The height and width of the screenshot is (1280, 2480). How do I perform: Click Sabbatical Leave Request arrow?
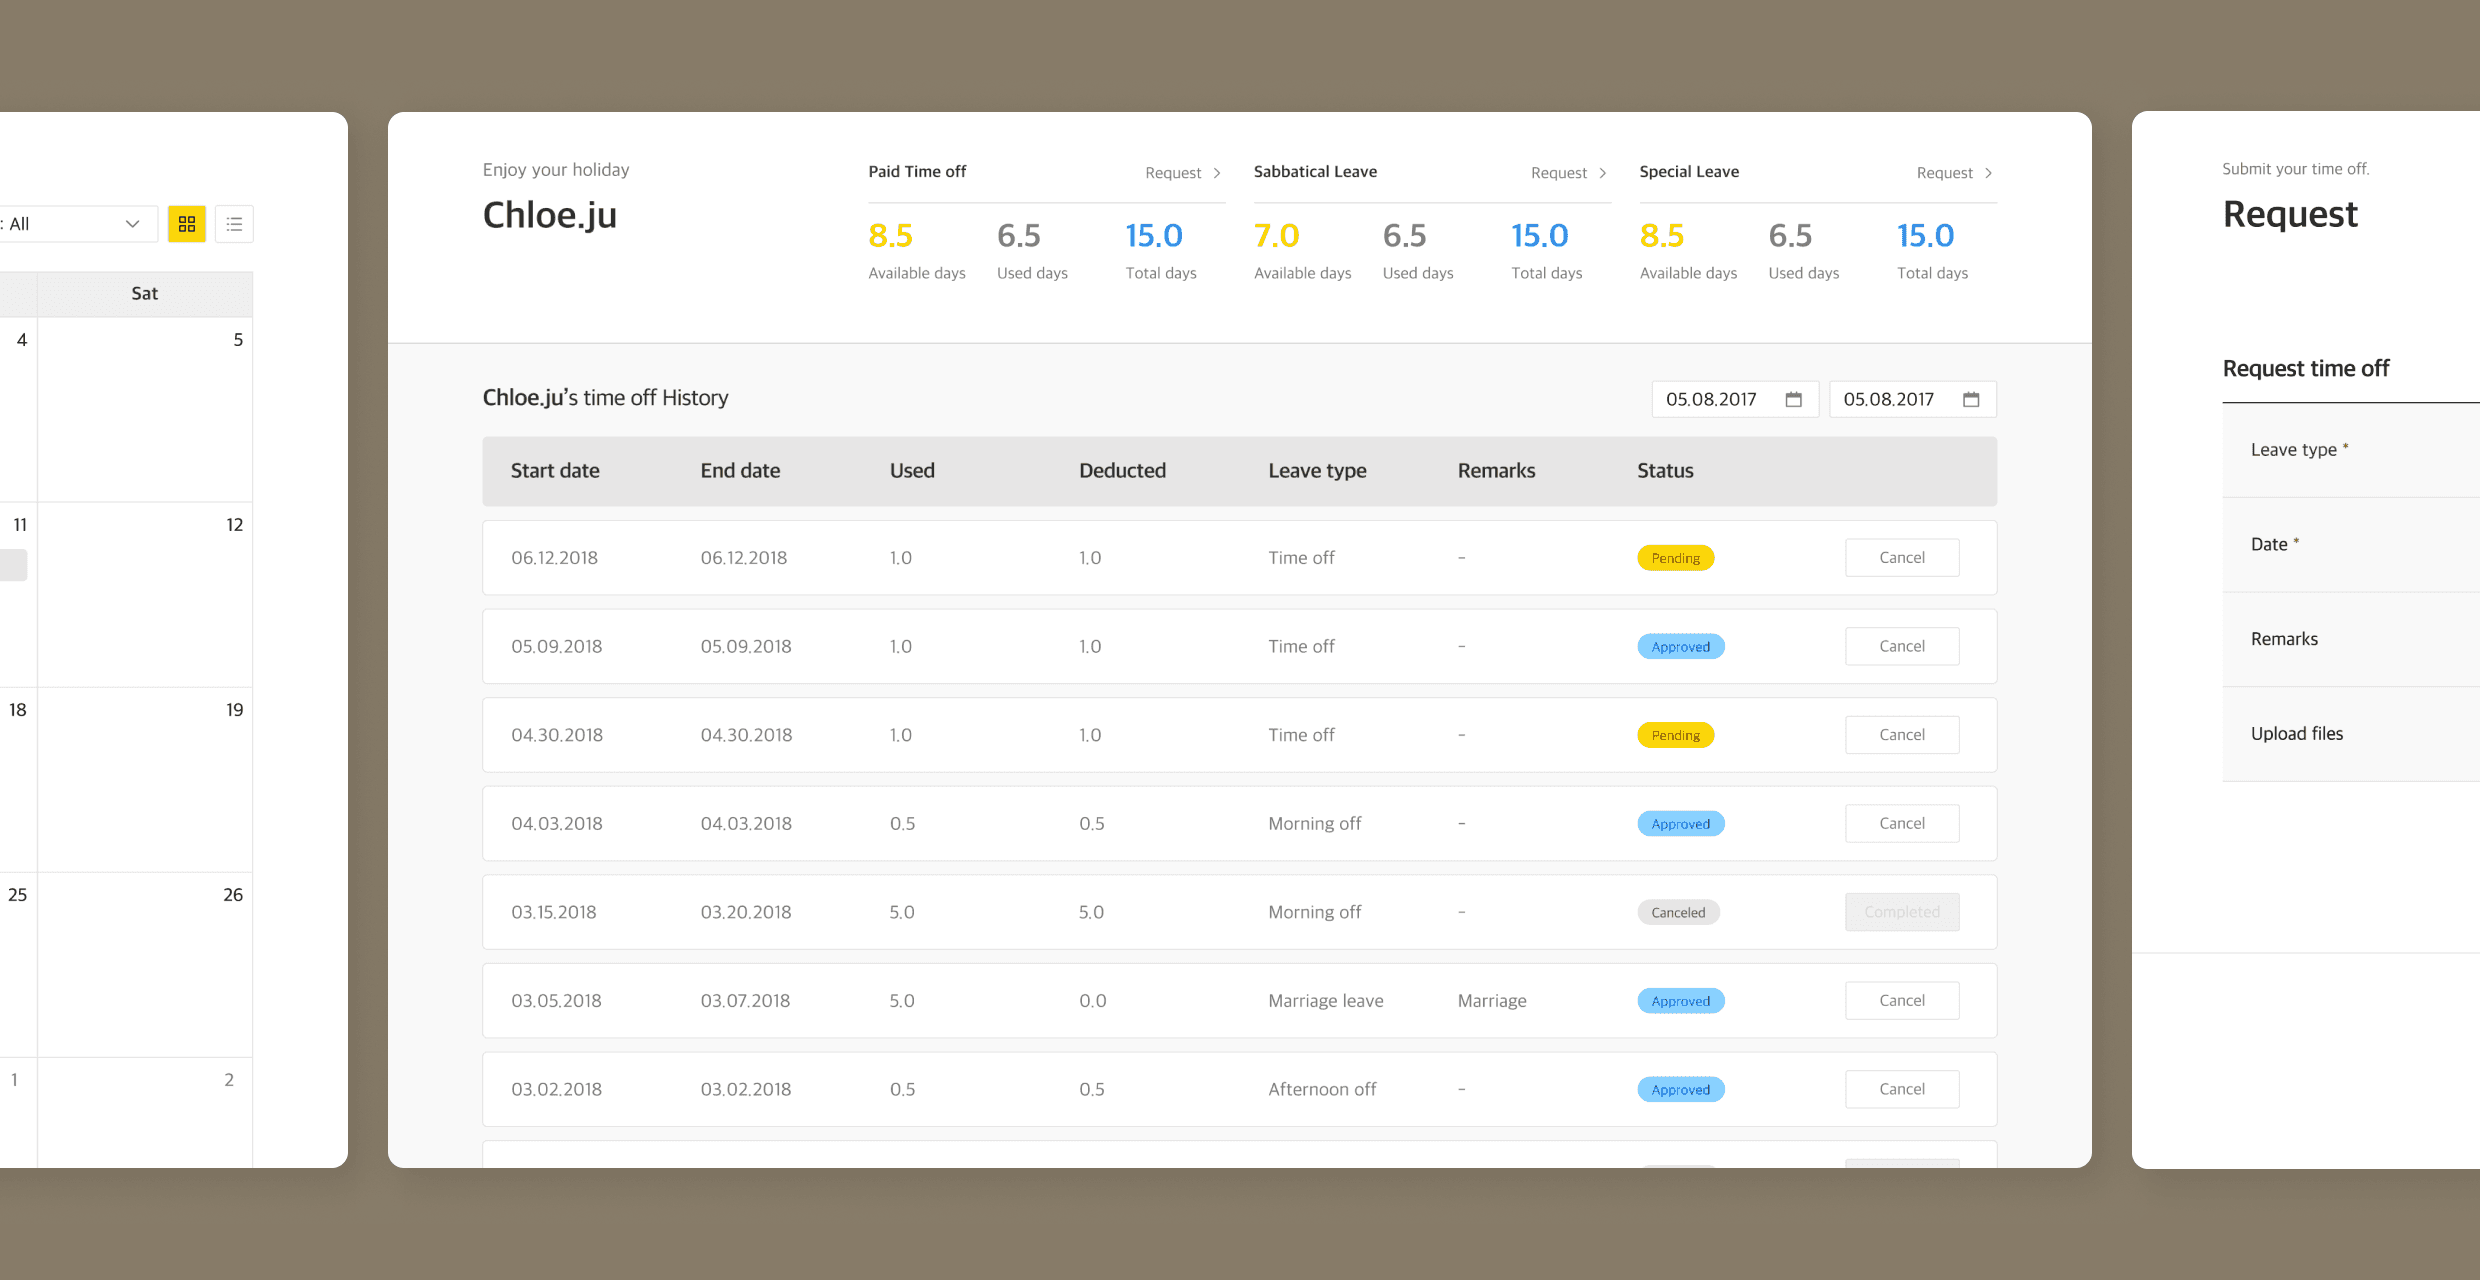point(1602,173)
